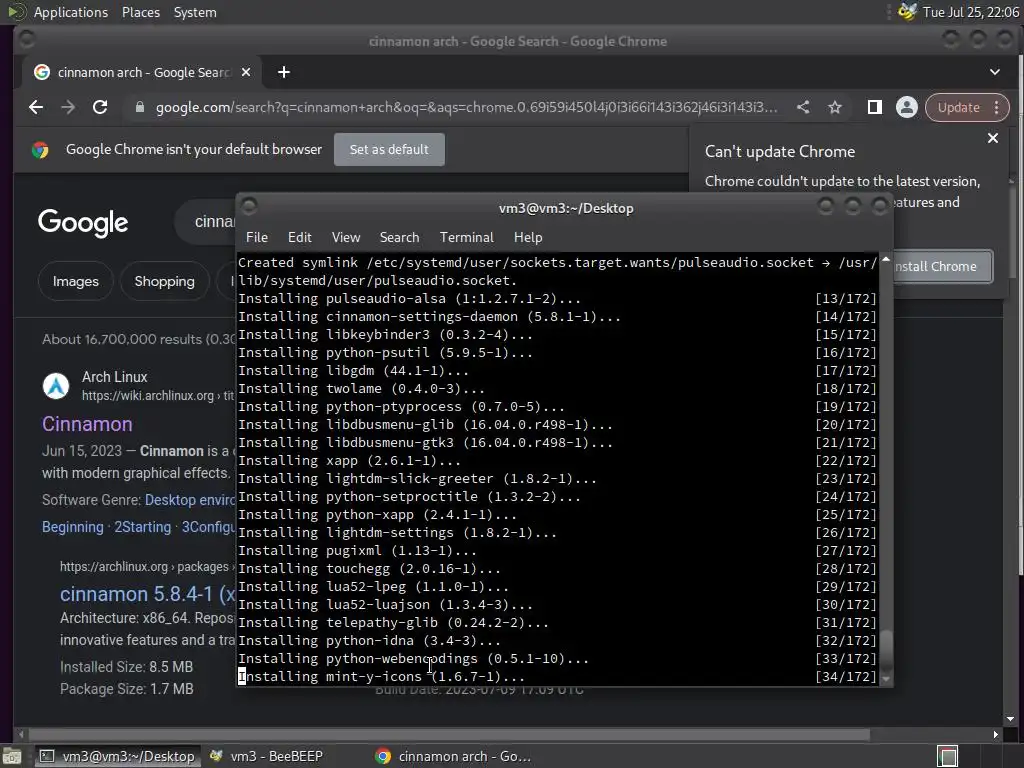This screenshot has height=768, width=1024.
Task: Open Chrome side panel icon
Action: pyautogui.click(x=874, y=107)
